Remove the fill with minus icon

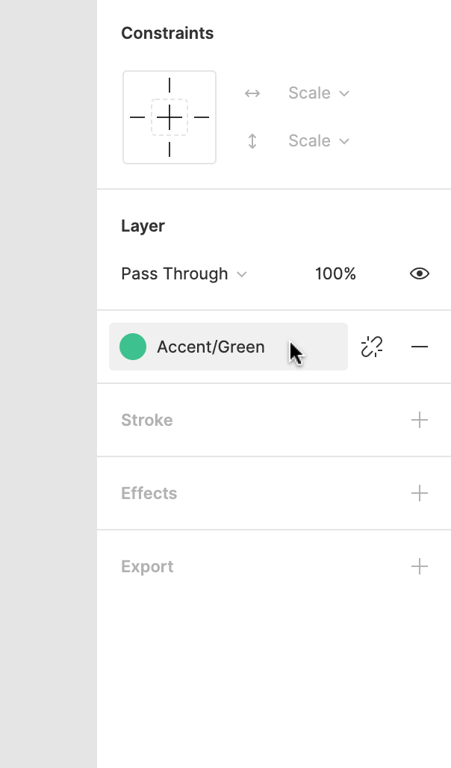[x=420, y=347]
